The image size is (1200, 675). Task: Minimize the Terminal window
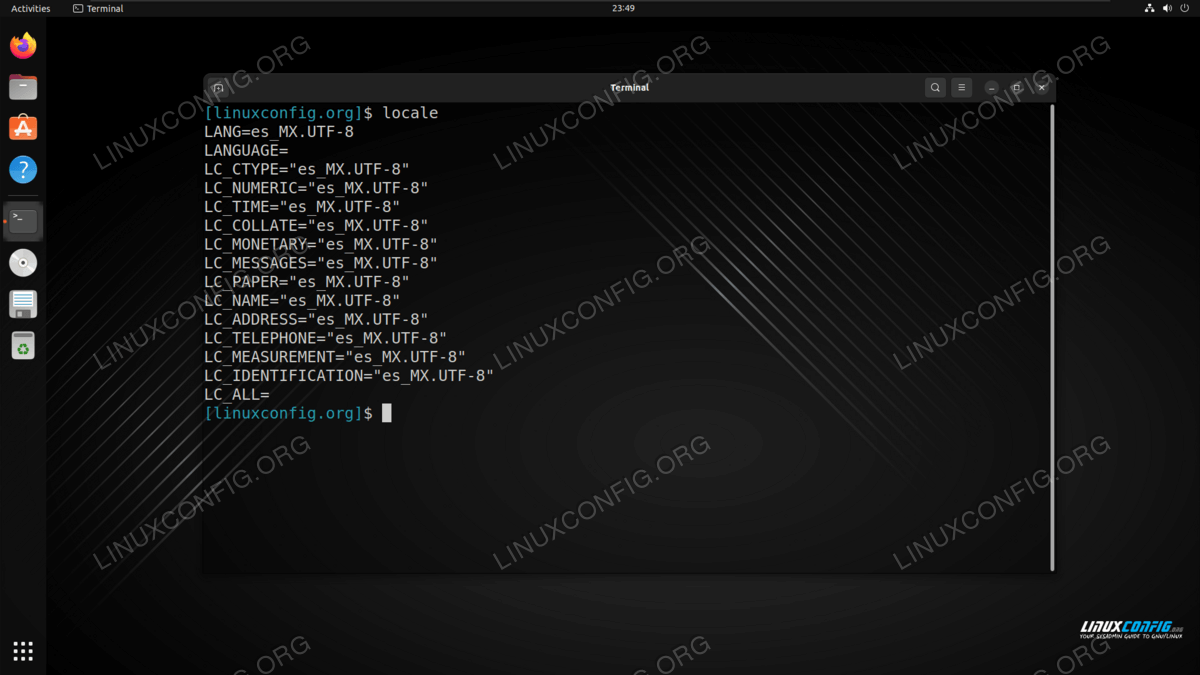pyautogui.click(x=991, y=88)
